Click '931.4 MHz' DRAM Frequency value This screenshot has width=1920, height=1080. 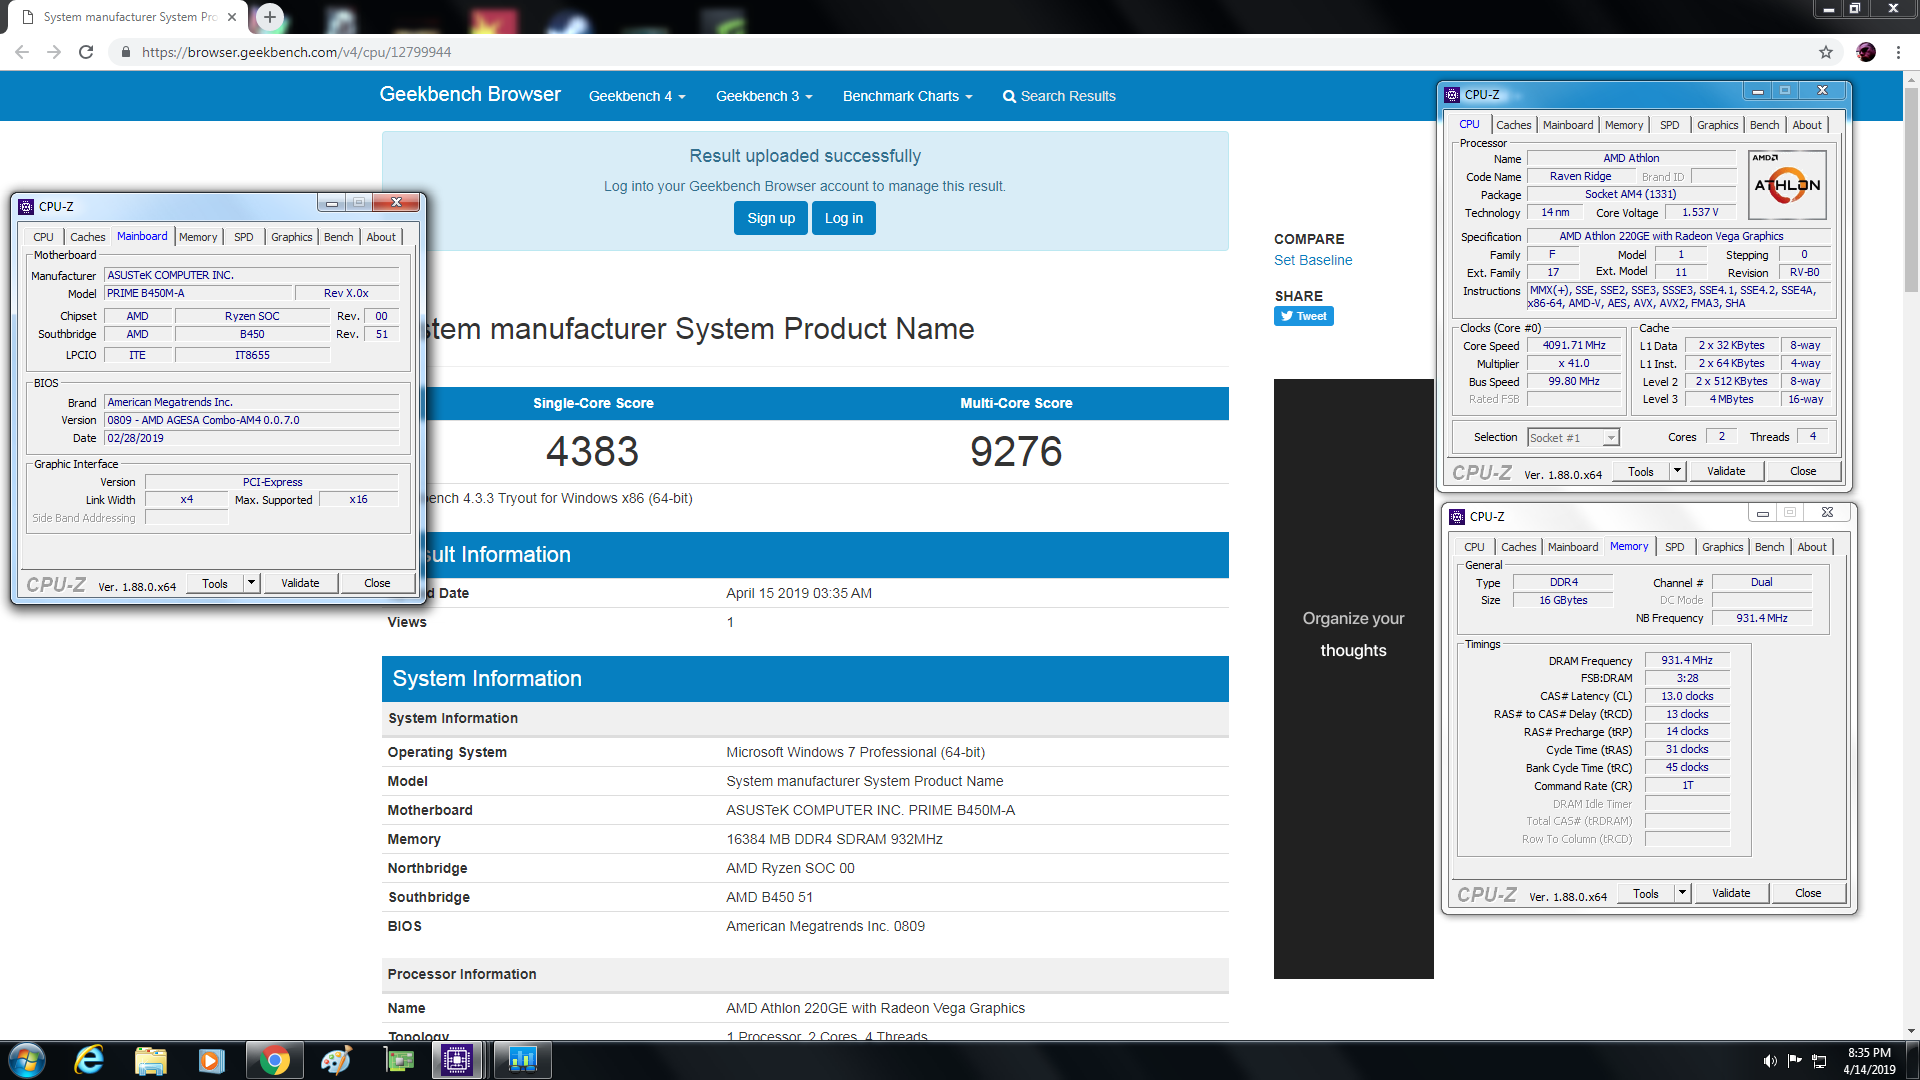(x=1687, y=660)
